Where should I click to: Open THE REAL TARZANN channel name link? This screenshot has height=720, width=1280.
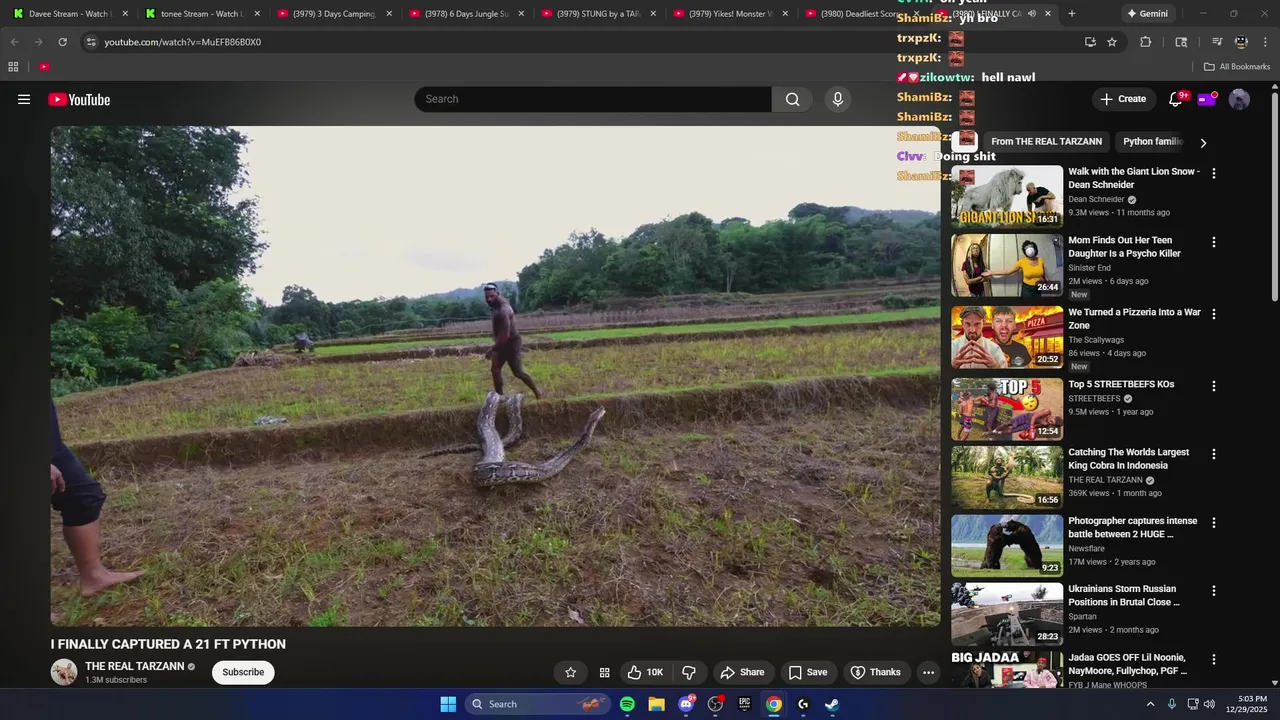tap(135, 666)
